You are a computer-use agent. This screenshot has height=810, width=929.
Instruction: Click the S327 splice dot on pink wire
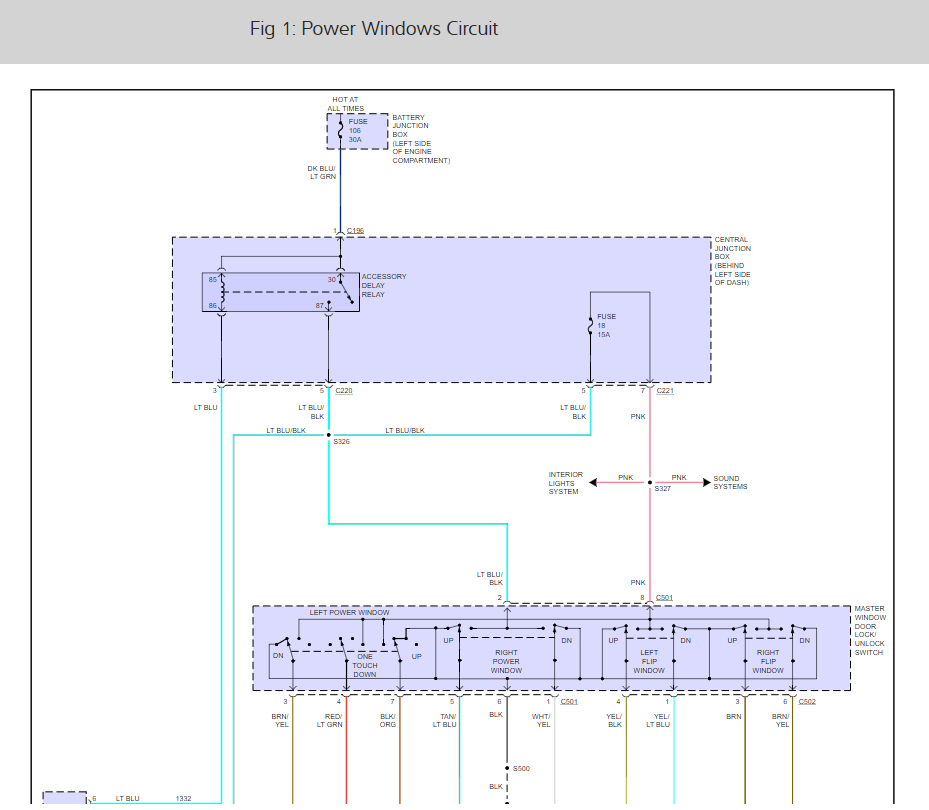[x=650, y=483]
